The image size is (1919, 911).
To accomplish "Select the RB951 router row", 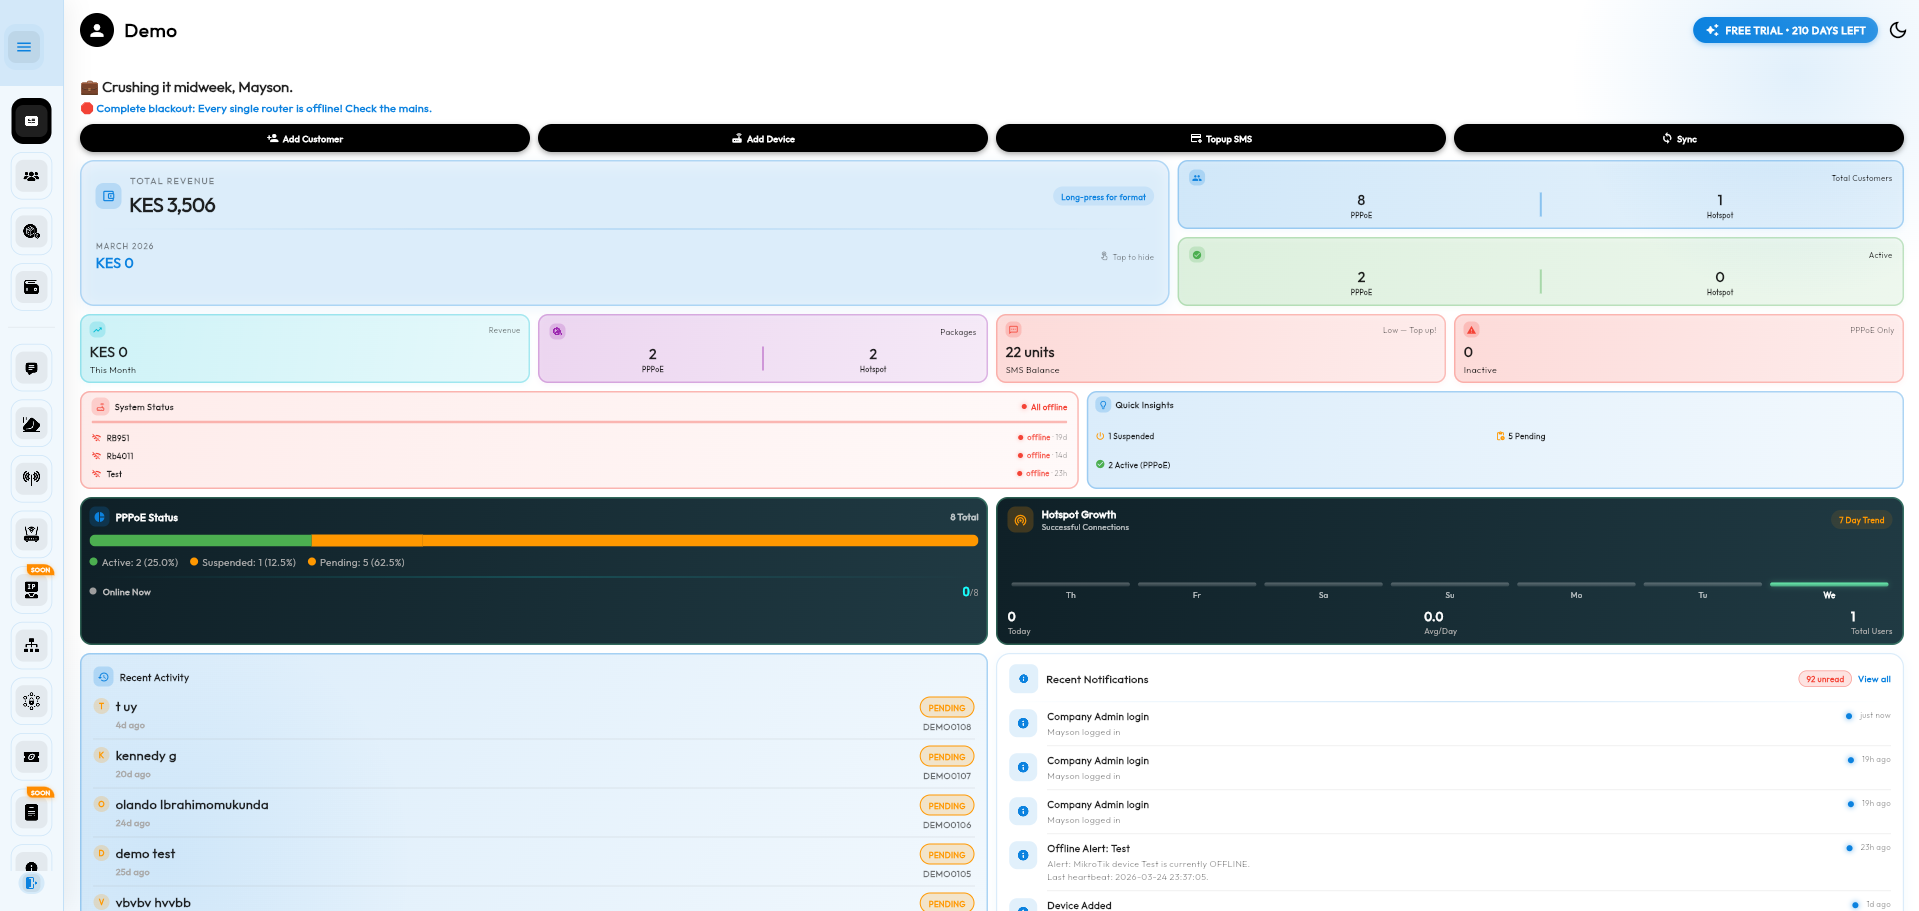I will (579, 438).
